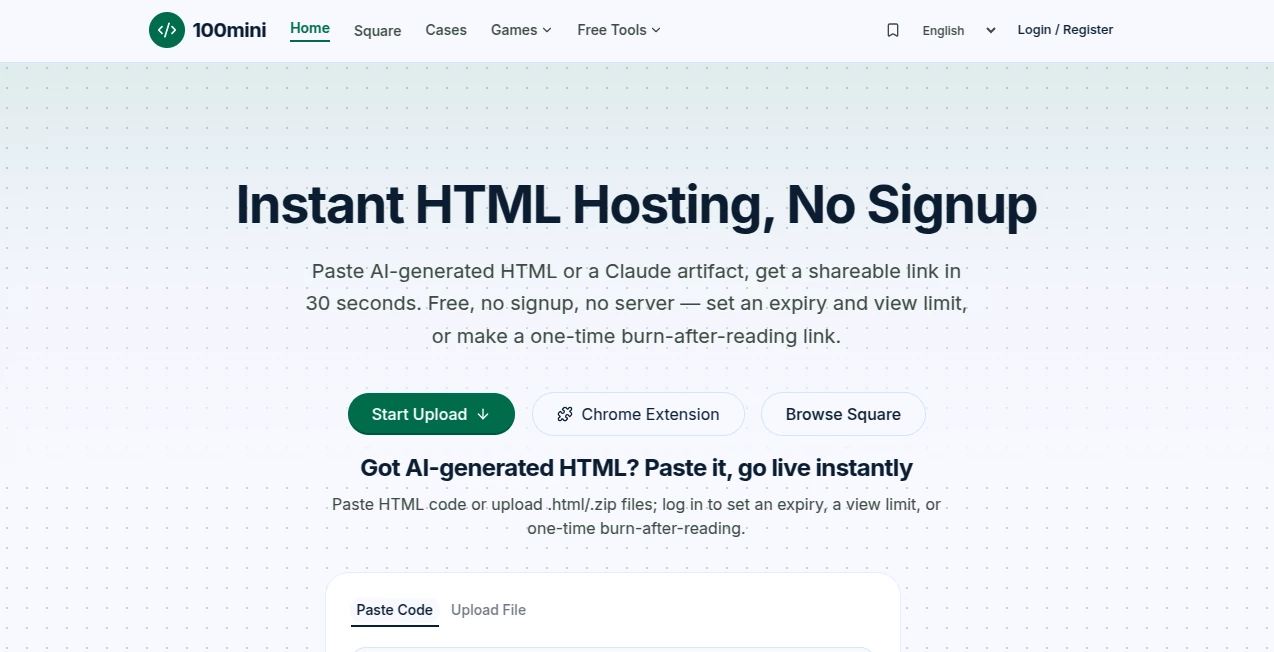Click the Login / Register link

click(x=1065, y=30)
